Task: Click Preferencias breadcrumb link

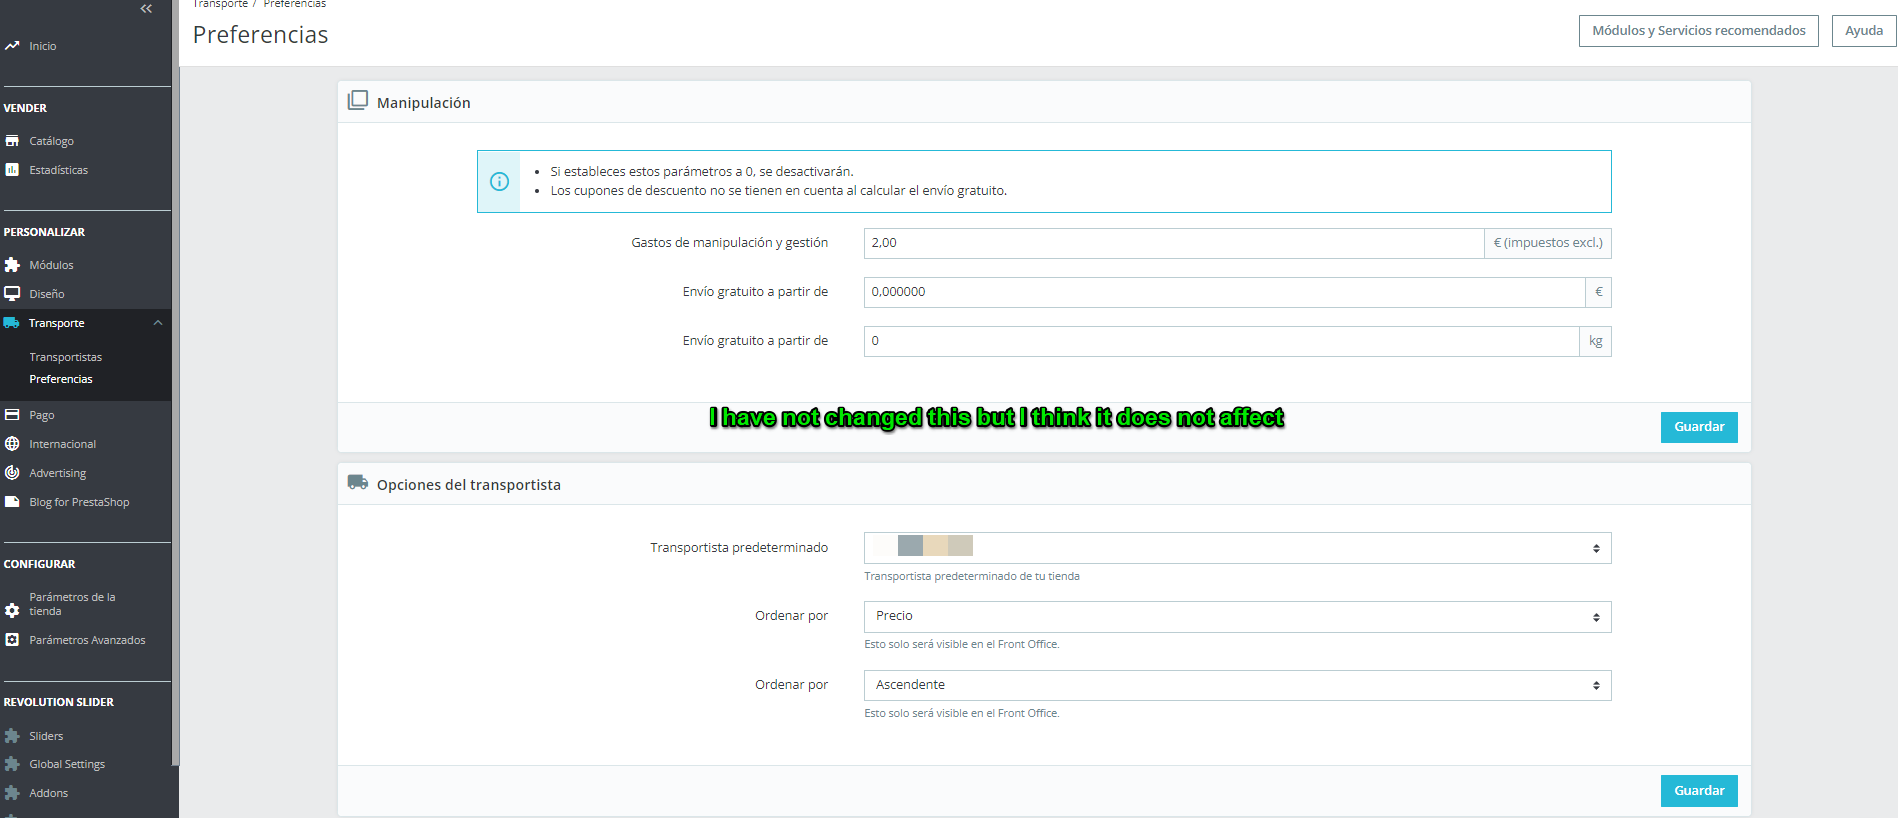Action: pos(295,4)
